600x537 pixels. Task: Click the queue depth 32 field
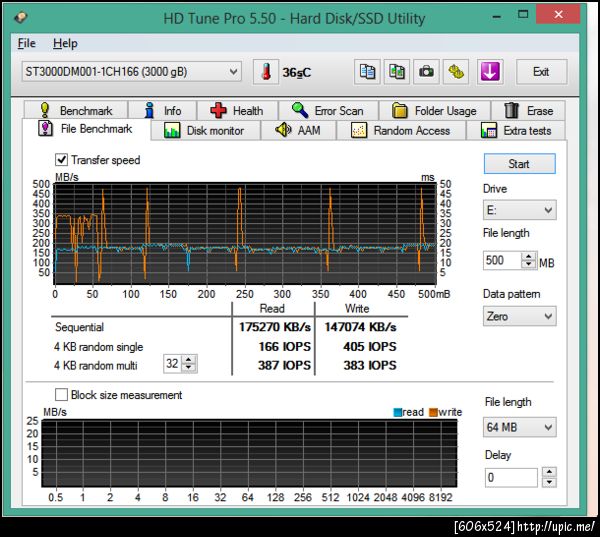173,363
